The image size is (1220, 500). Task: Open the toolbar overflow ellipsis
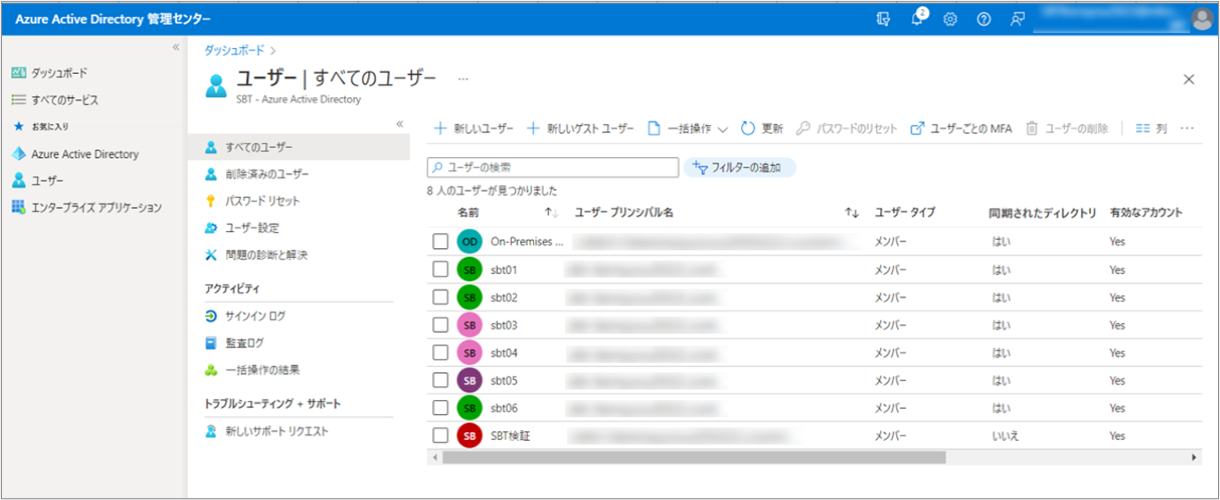[x=1187, y=129]
